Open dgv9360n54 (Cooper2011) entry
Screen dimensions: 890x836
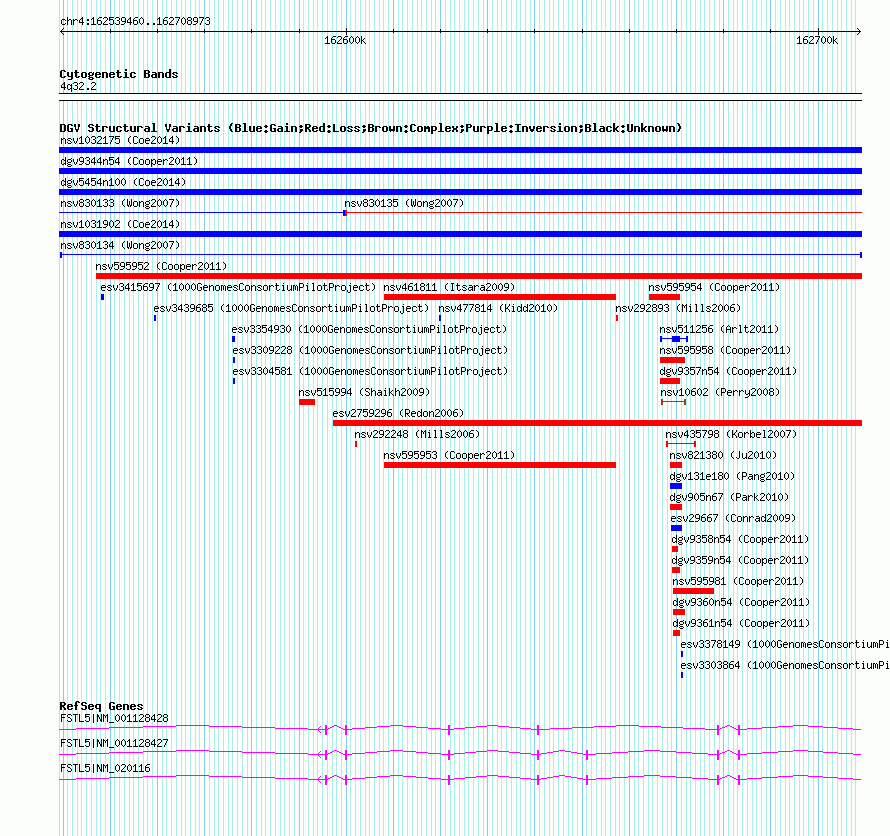click(x=741, y=602)
